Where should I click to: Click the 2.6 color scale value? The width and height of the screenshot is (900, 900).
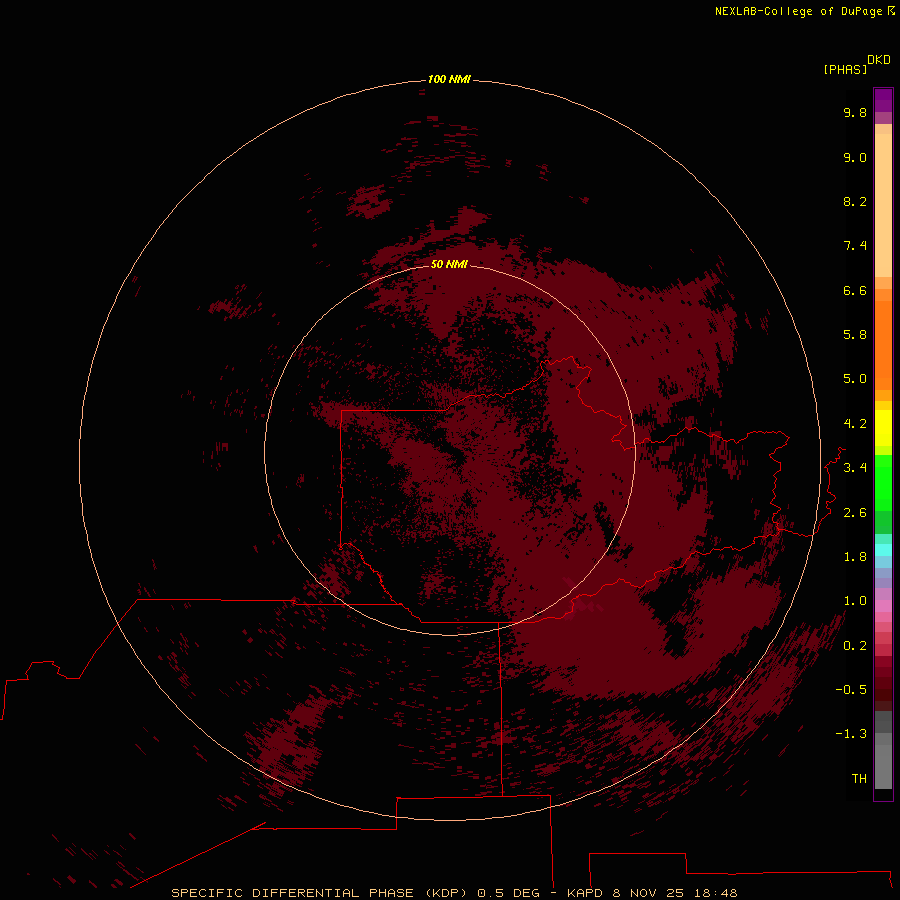point(855,513)
